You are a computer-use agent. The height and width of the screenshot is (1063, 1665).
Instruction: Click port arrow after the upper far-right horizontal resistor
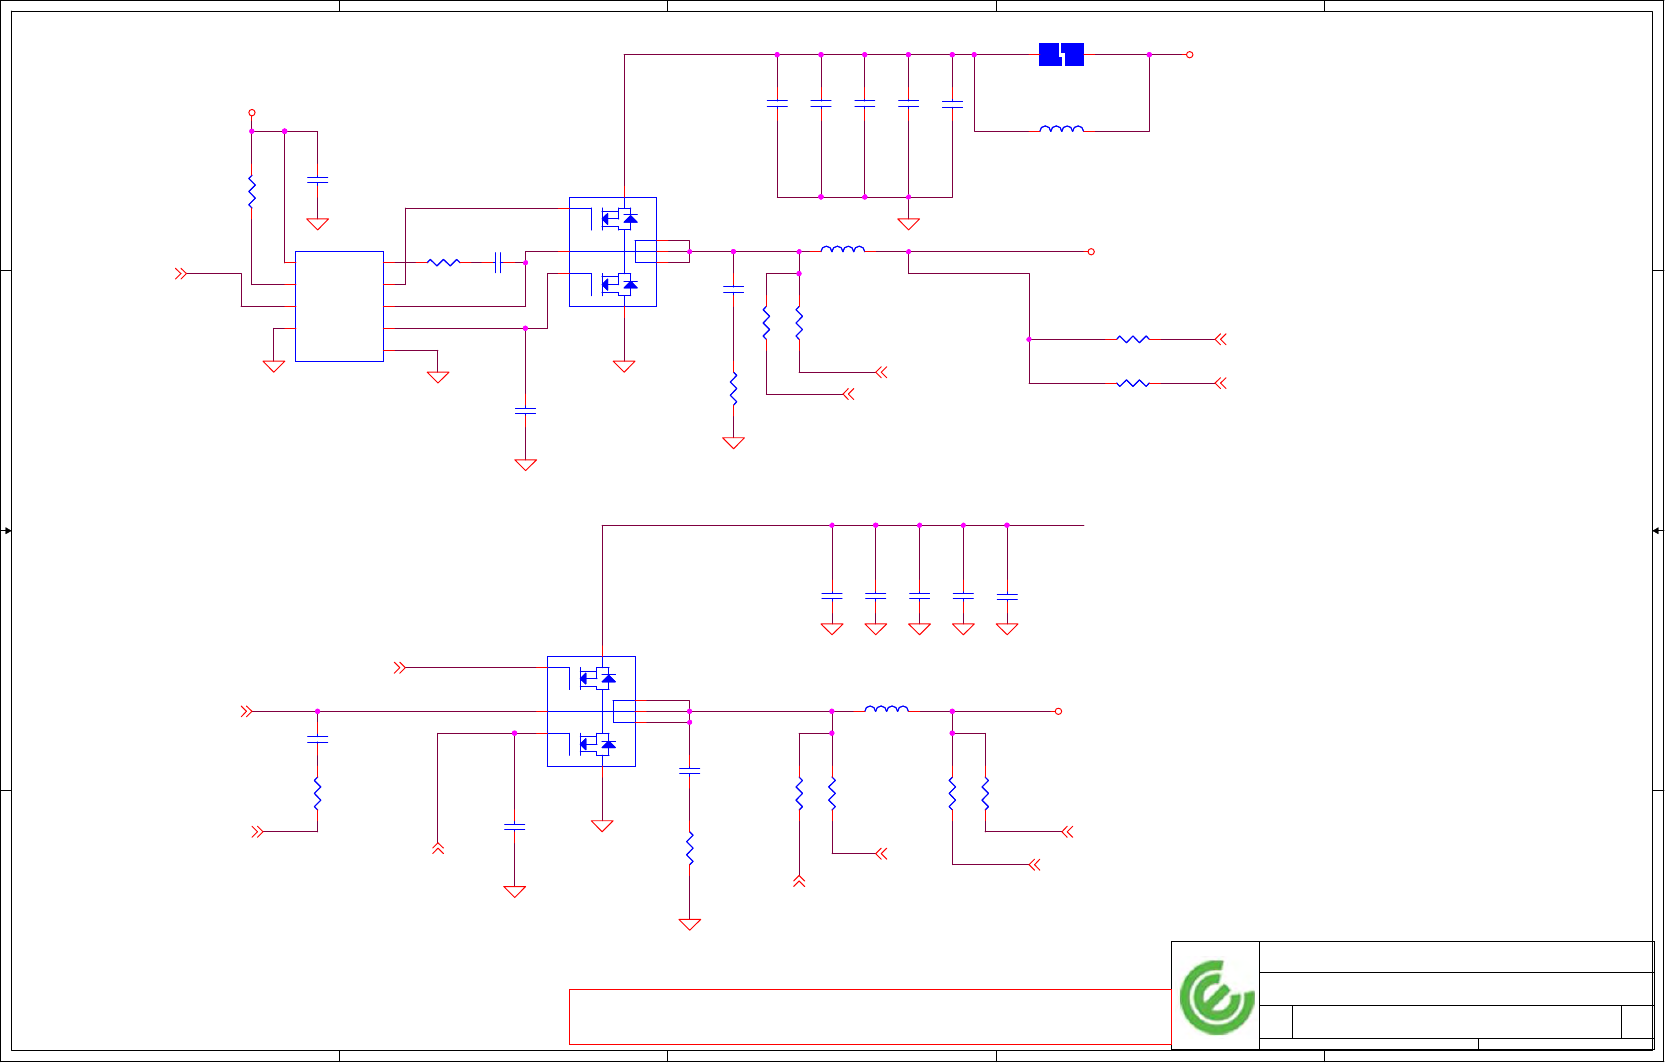click(x=1220, y=339)
